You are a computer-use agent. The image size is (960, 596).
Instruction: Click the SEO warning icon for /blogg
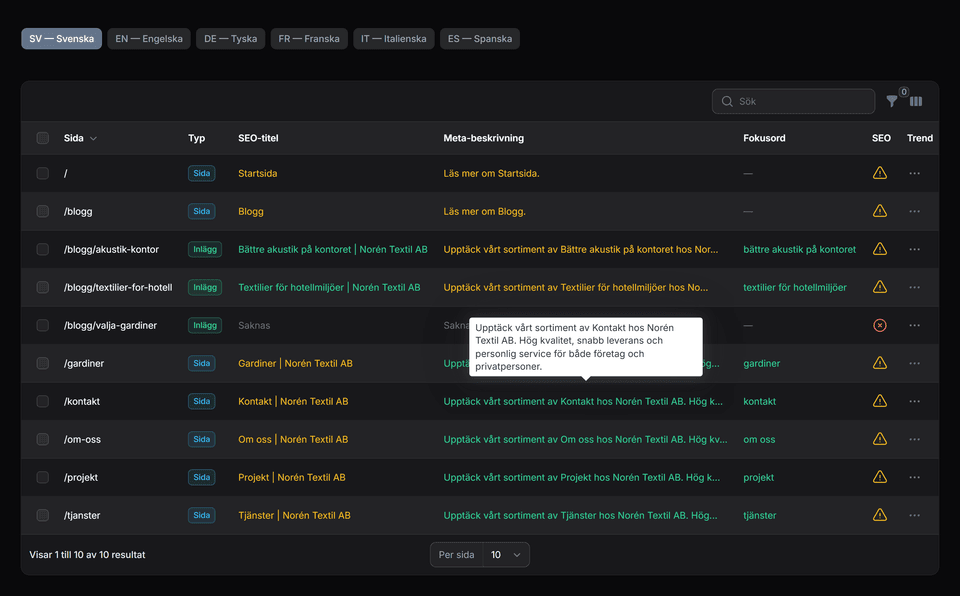click(880, 211)
